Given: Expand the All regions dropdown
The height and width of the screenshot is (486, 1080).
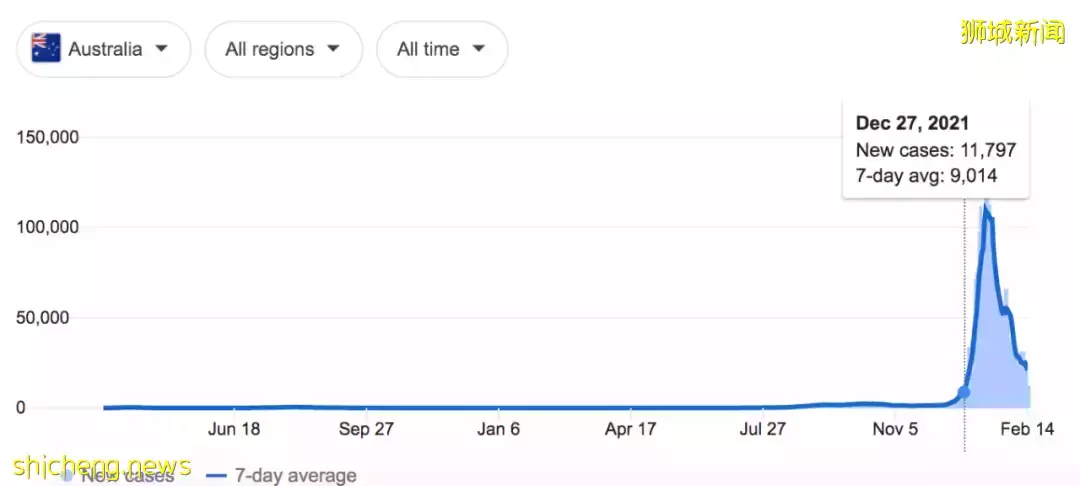Looking at the screenshot, I should (x=283, y=49).
